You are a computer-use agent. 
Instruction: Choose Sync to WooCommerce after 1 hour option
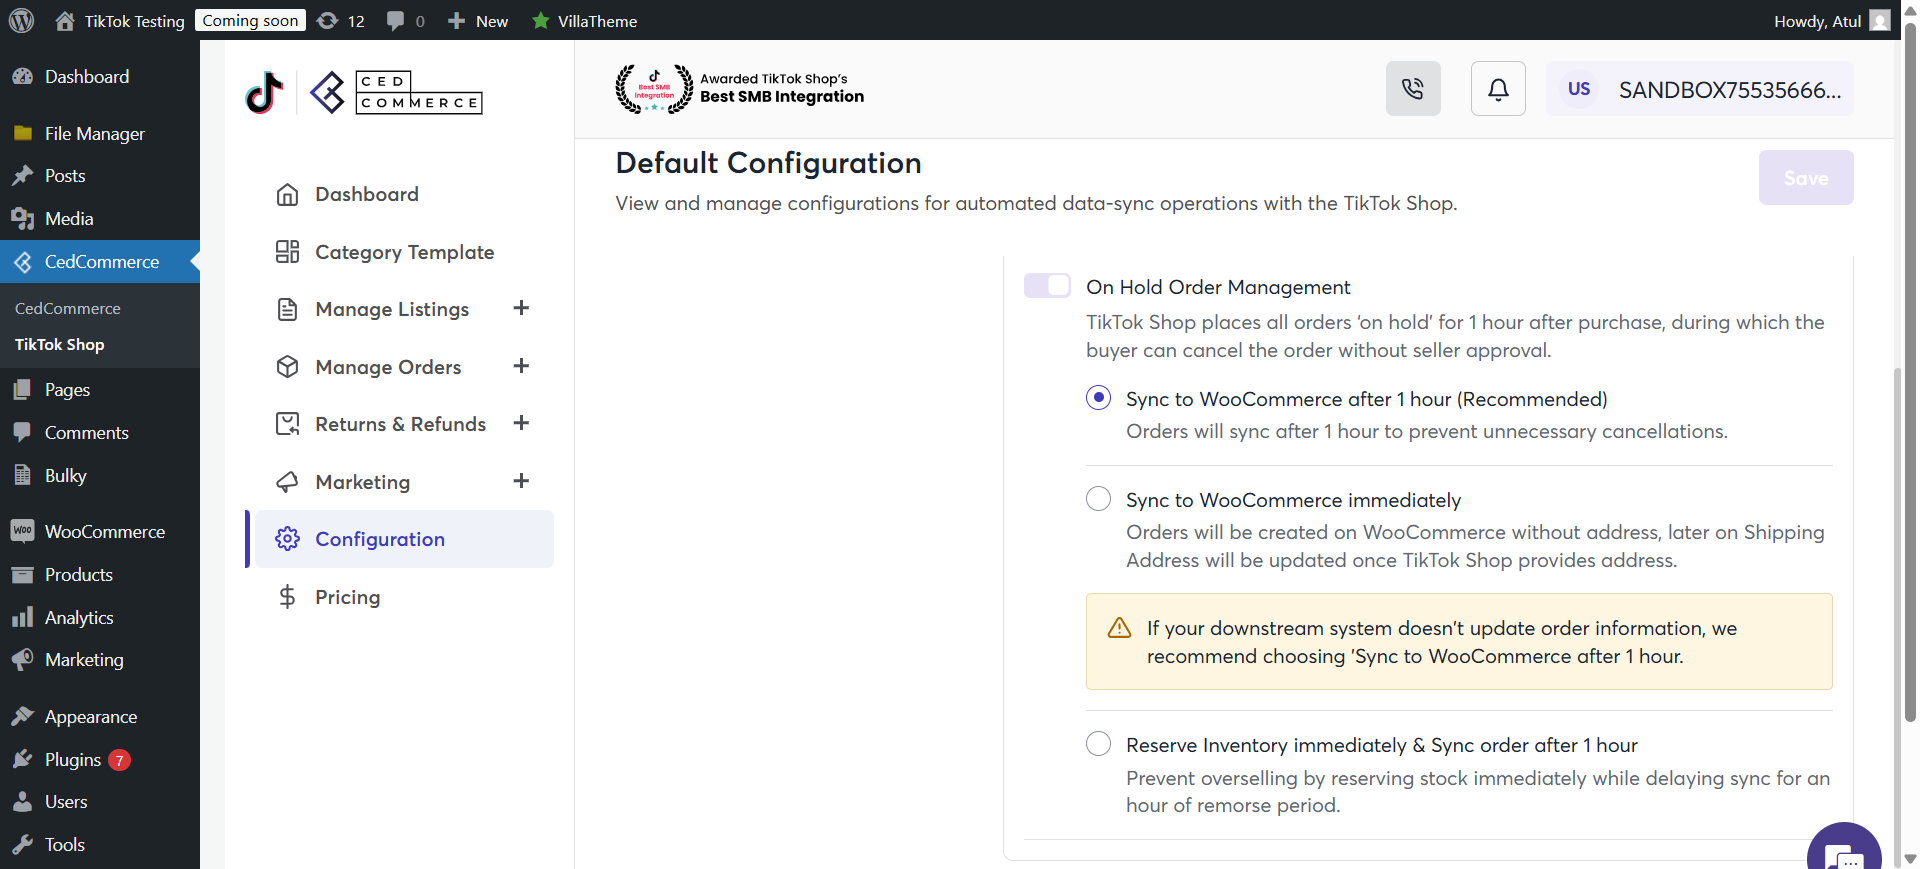pos(1098,398)
